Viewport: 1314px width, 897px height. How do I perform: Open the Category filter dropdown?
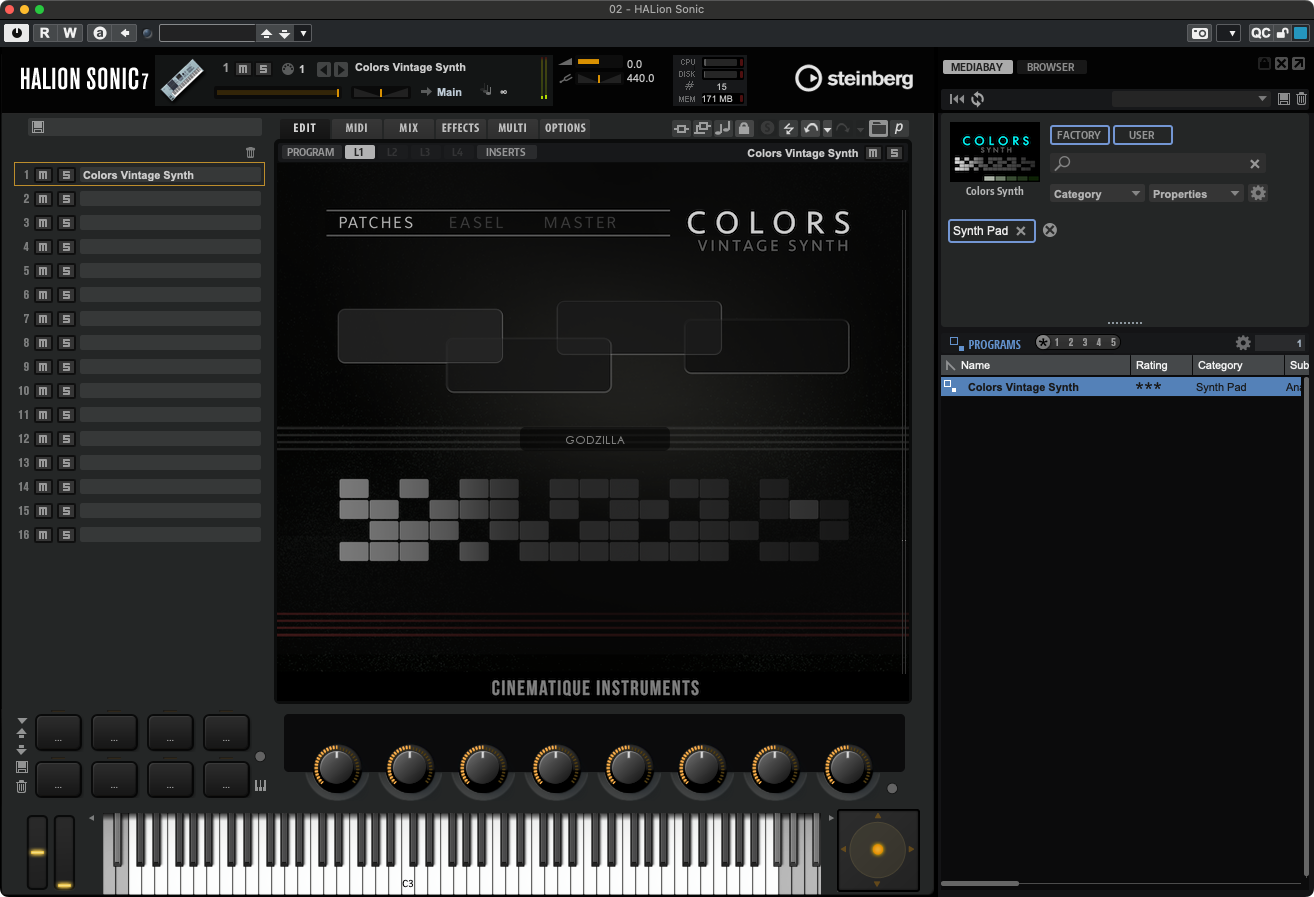(1097, 194)
